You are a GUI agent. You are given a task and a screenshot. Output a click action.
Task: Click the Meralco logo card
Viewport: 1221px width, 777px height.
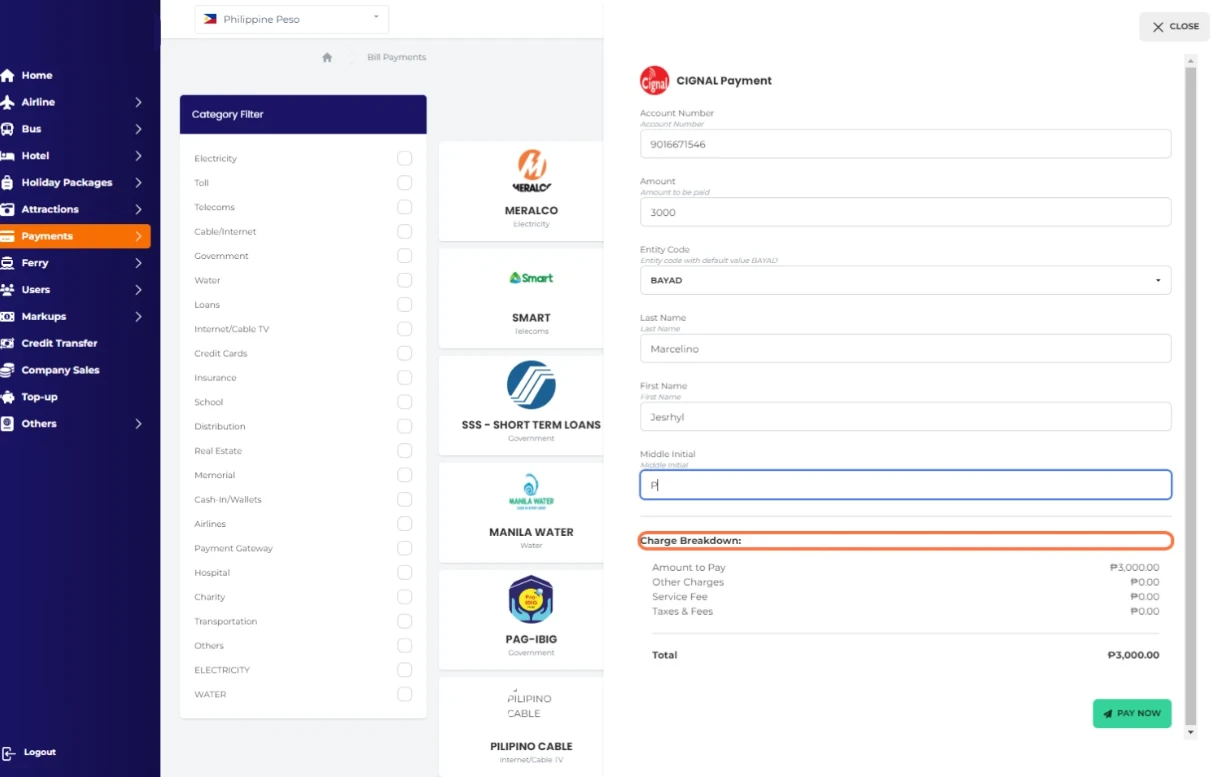tap(531, 171)
